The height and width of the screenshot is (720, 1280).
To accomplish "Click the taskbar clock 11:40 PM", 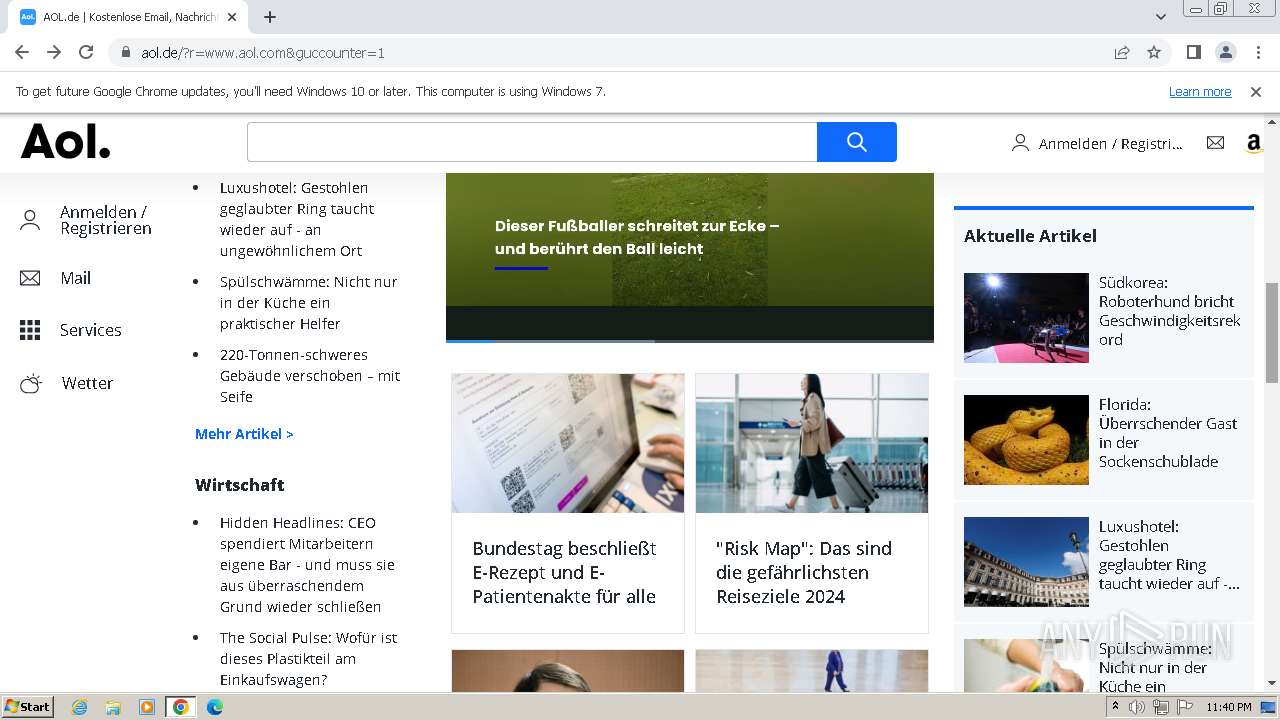I will click(x=1229, y=707).
